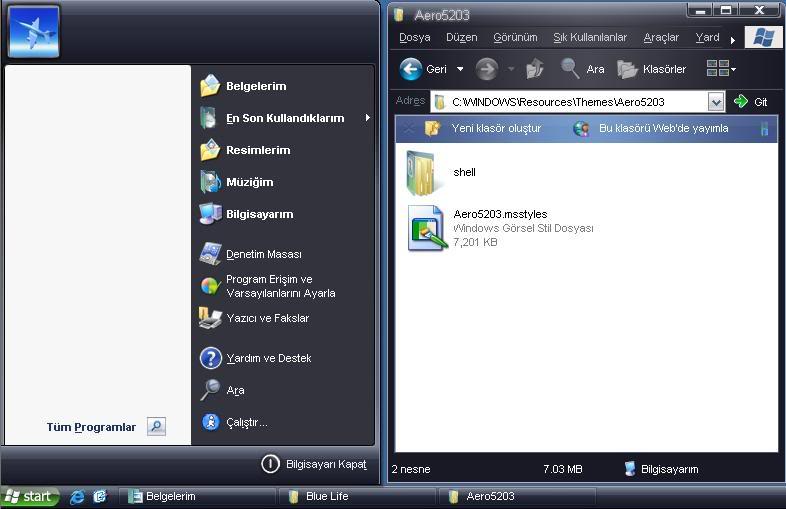Image resolution: width=786 pixels, height=509 pixels.
Task: Click the Geri back arrow icon
Action: pyautogui.click(x=411, y=69)
